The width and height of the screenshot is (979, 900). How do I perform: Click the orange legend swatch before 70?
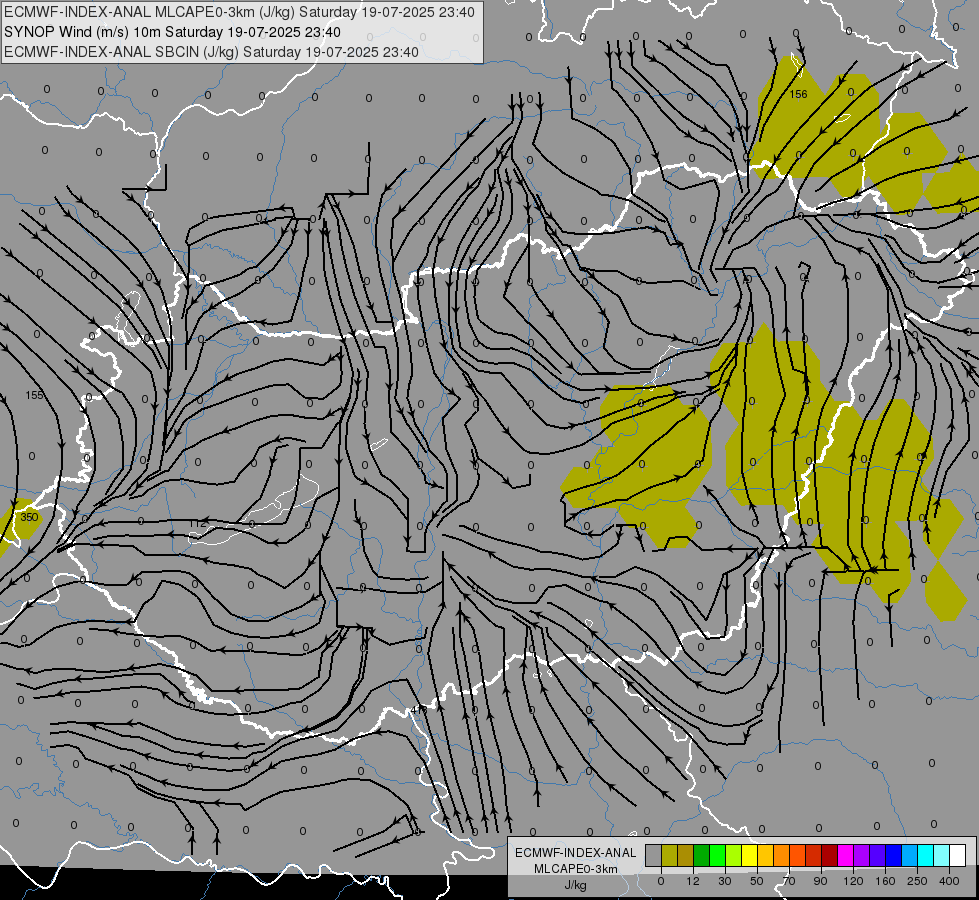tap(782, 855)
